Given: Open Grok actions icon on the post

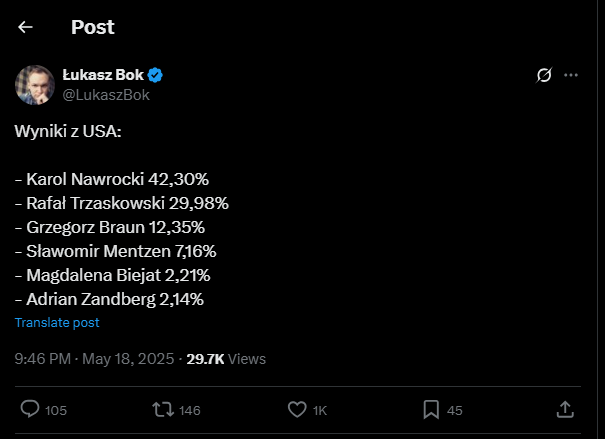Looking at the screenshot, I should (x=545, y=75).
